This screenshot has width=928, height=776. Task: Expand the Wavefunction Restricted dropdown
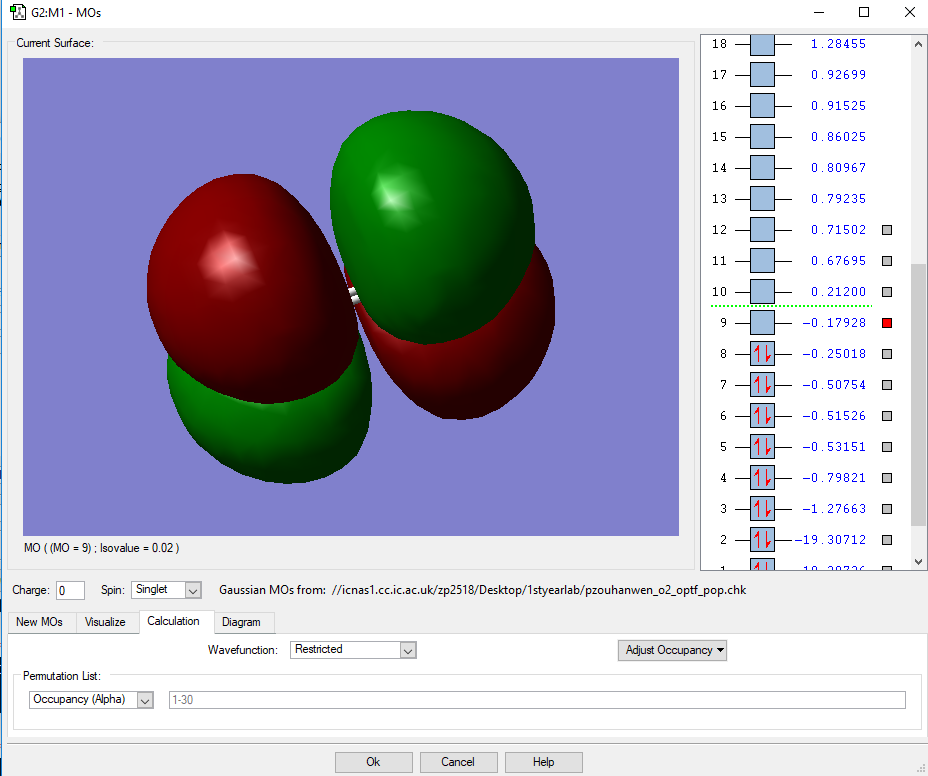353,650
